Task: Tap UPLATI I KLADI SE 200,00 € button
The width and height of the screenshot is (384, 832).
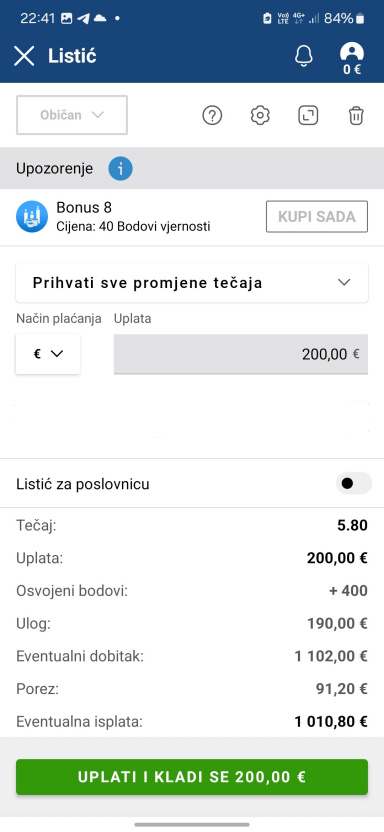Action: [x=192, y=777]
